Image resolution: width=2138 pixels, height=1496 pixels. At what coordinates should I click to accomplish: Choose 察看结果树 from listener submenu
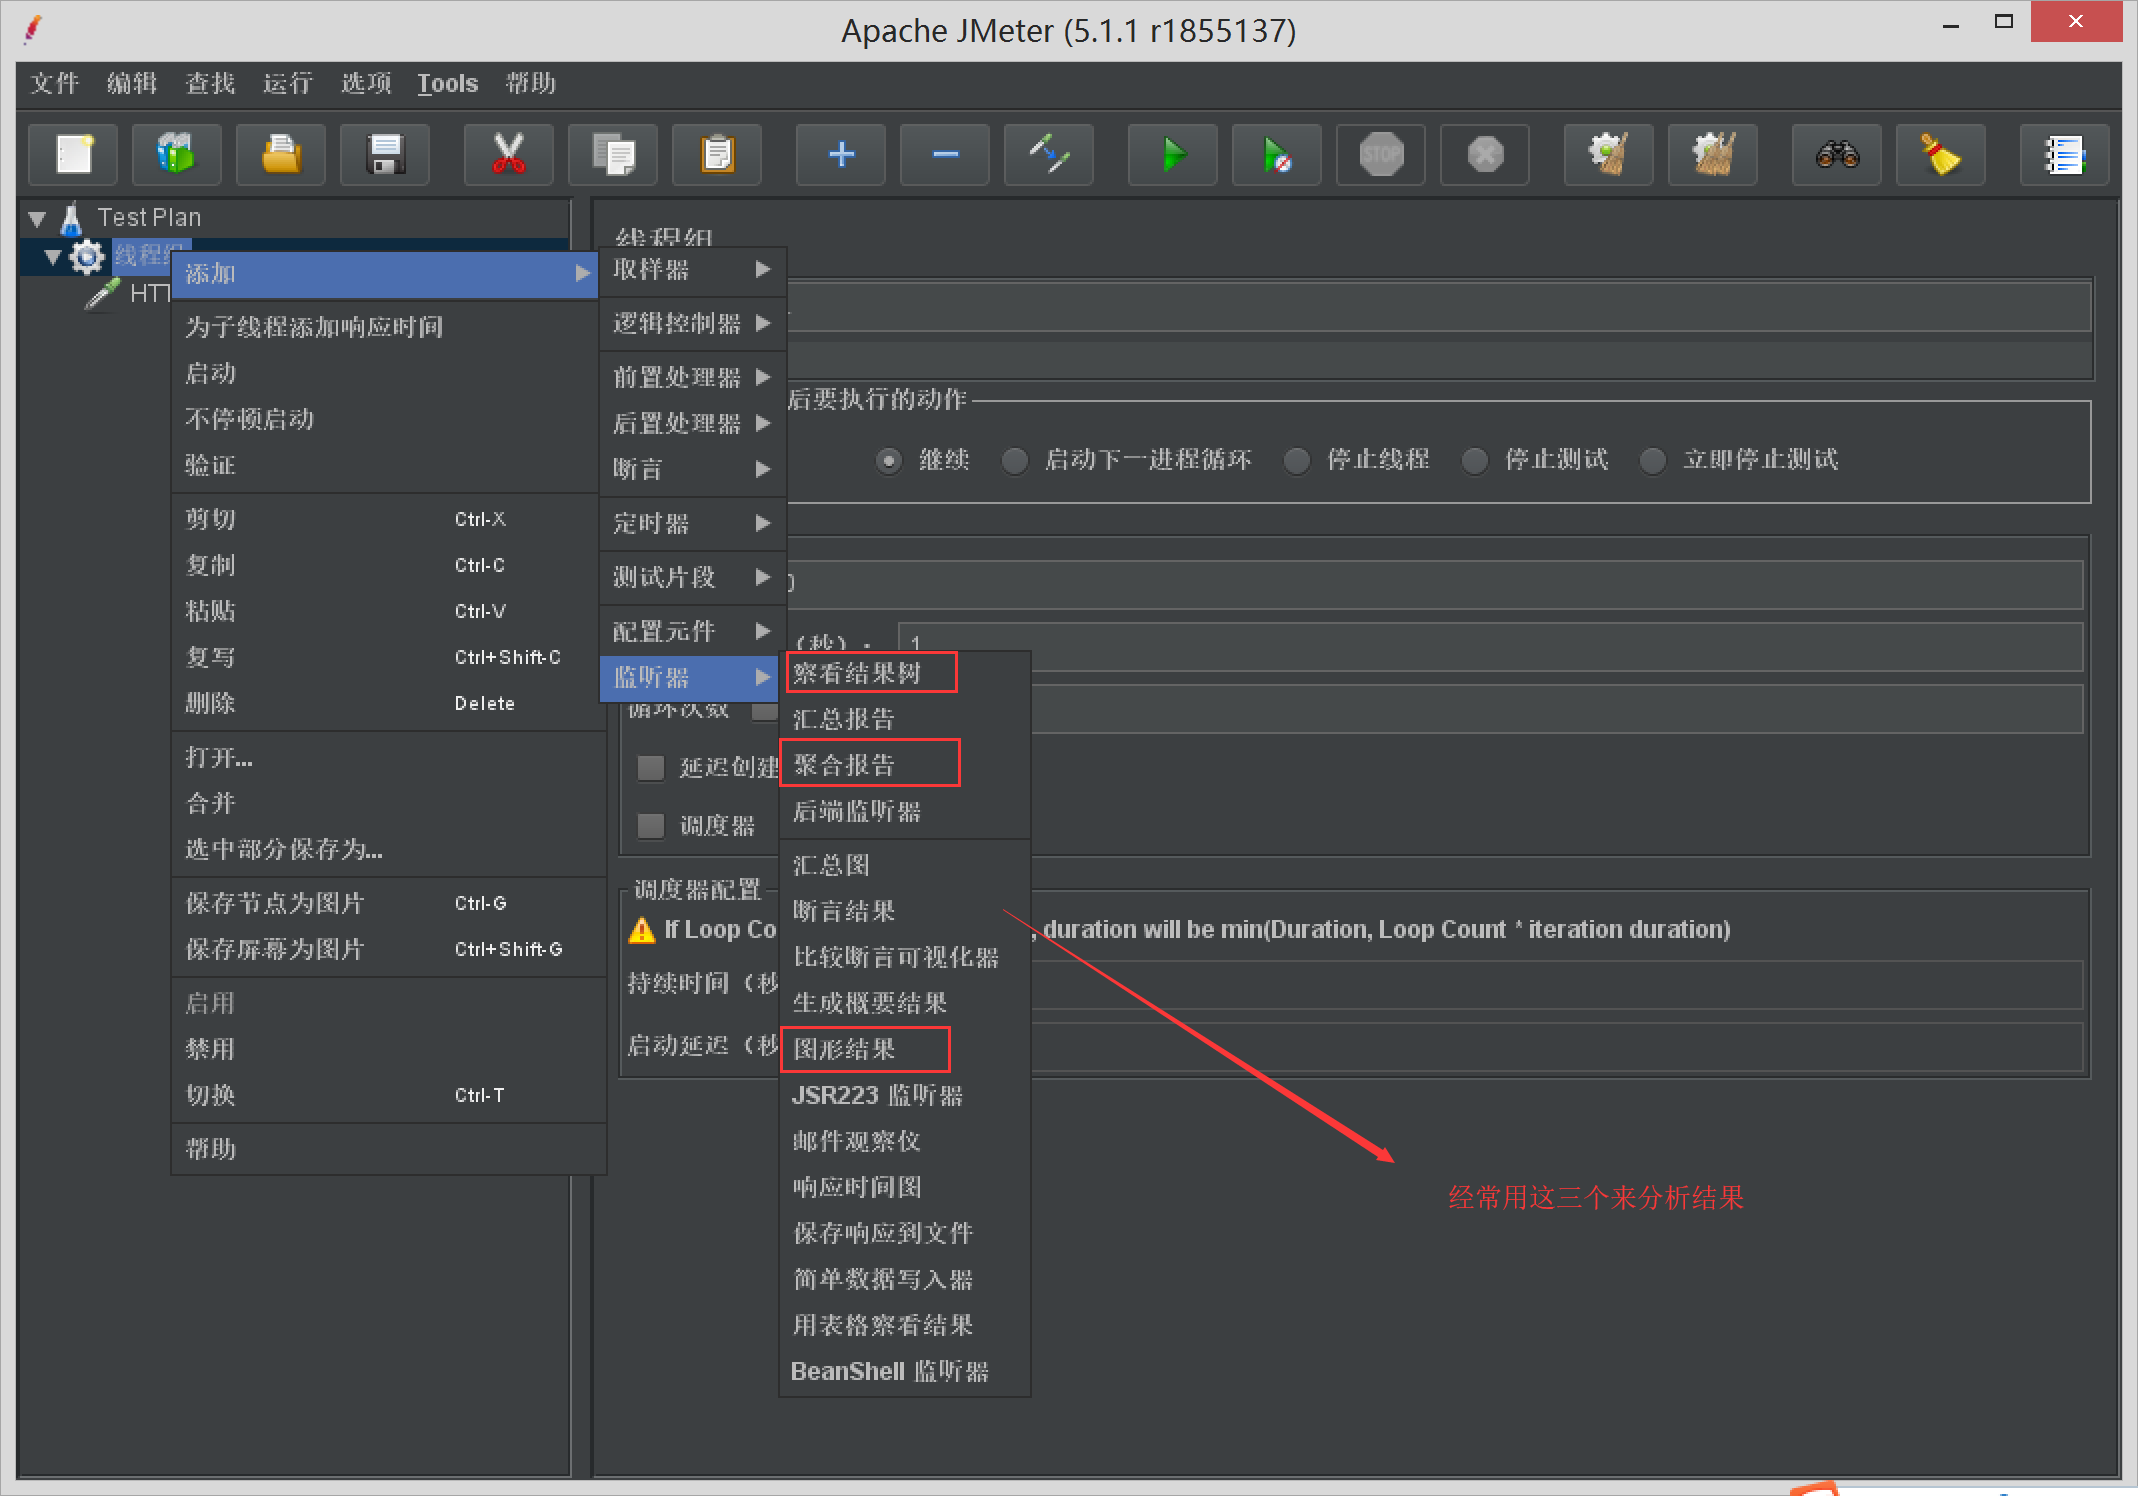(857, 673)
